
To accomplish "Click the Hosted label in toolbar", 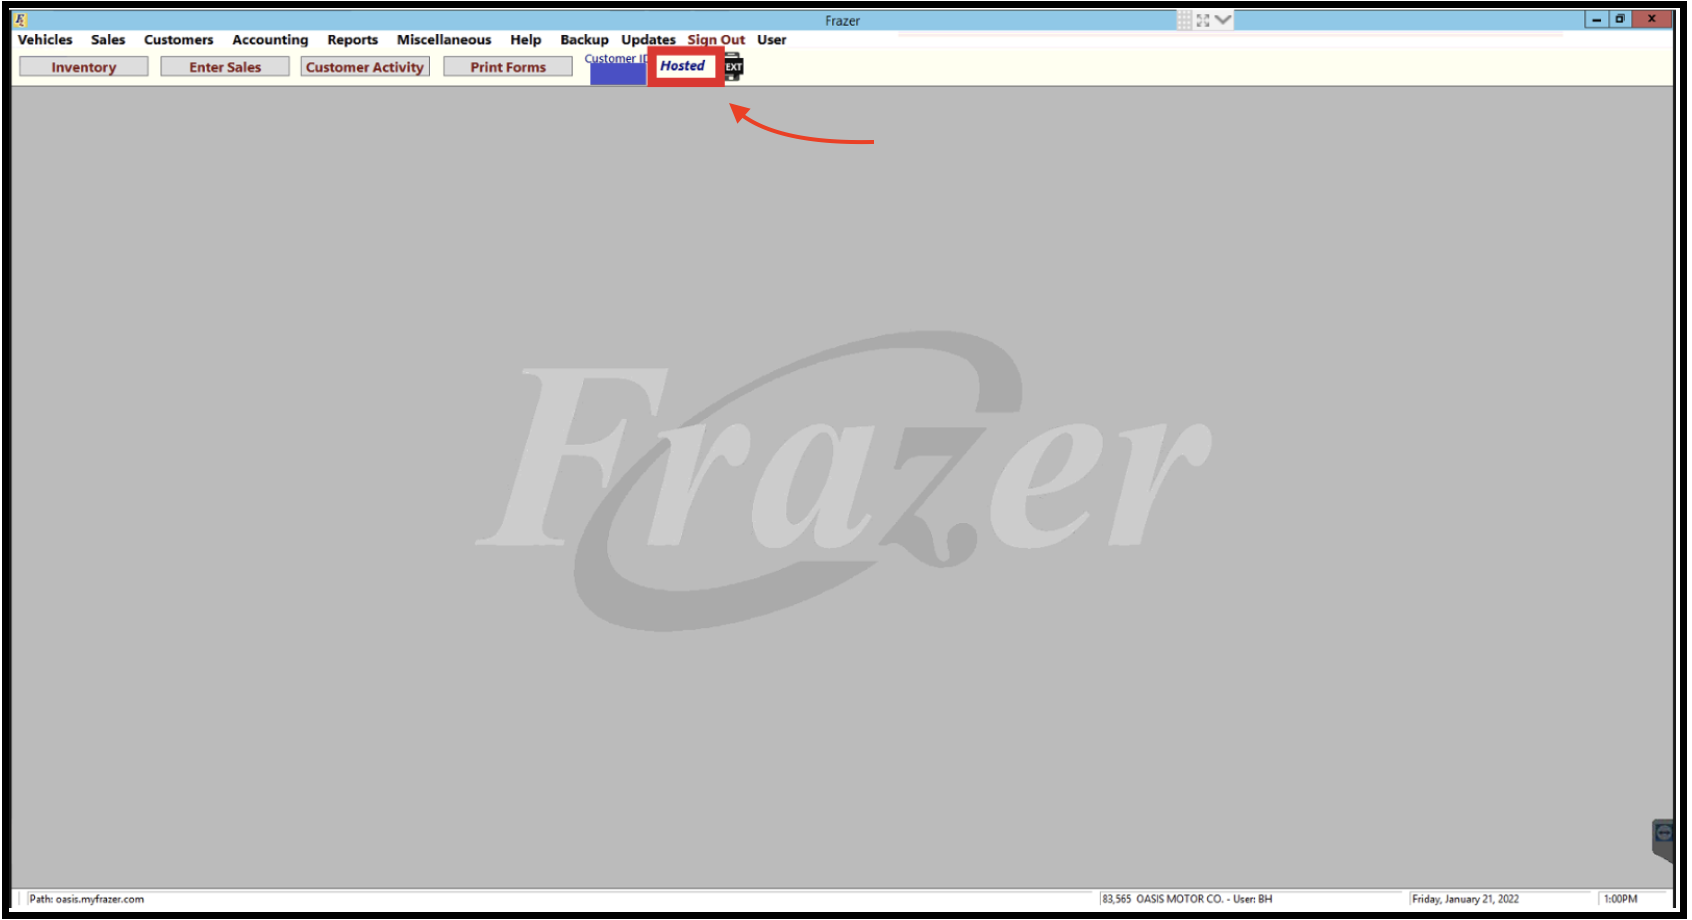I will click(683, 66).
